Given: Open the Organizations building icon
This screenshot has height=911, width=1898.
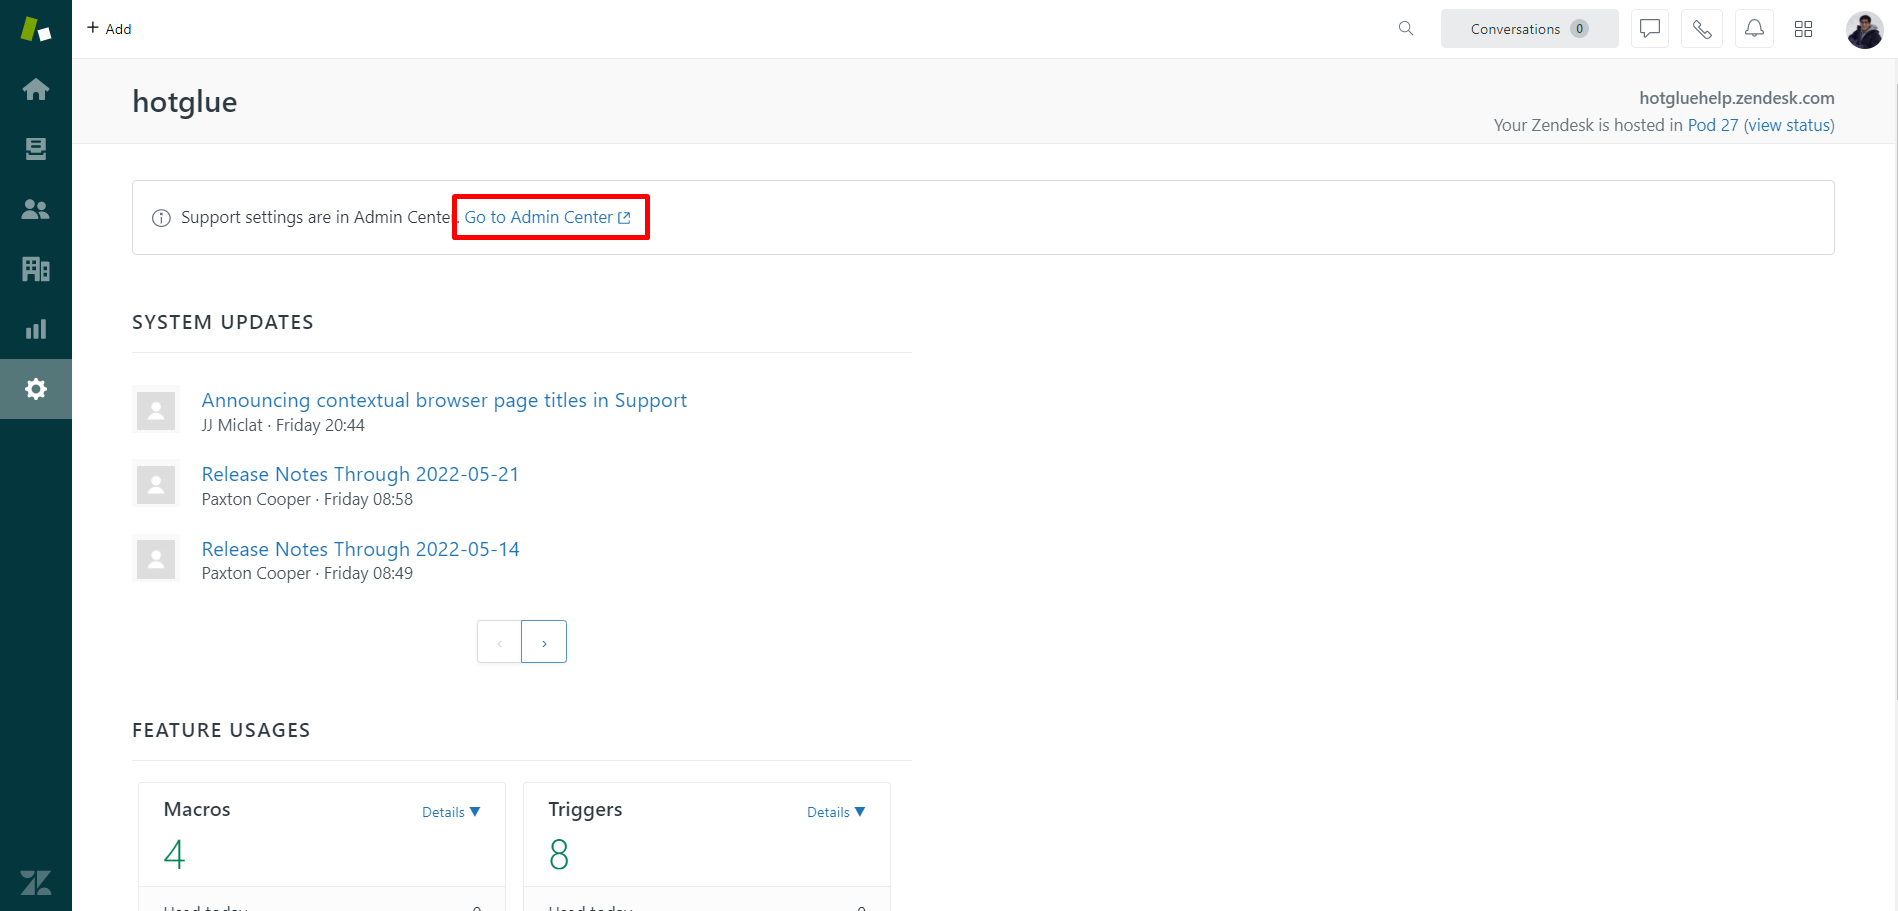Looking at the screenshot, I should pyautogui.click(x=36, y=269).
